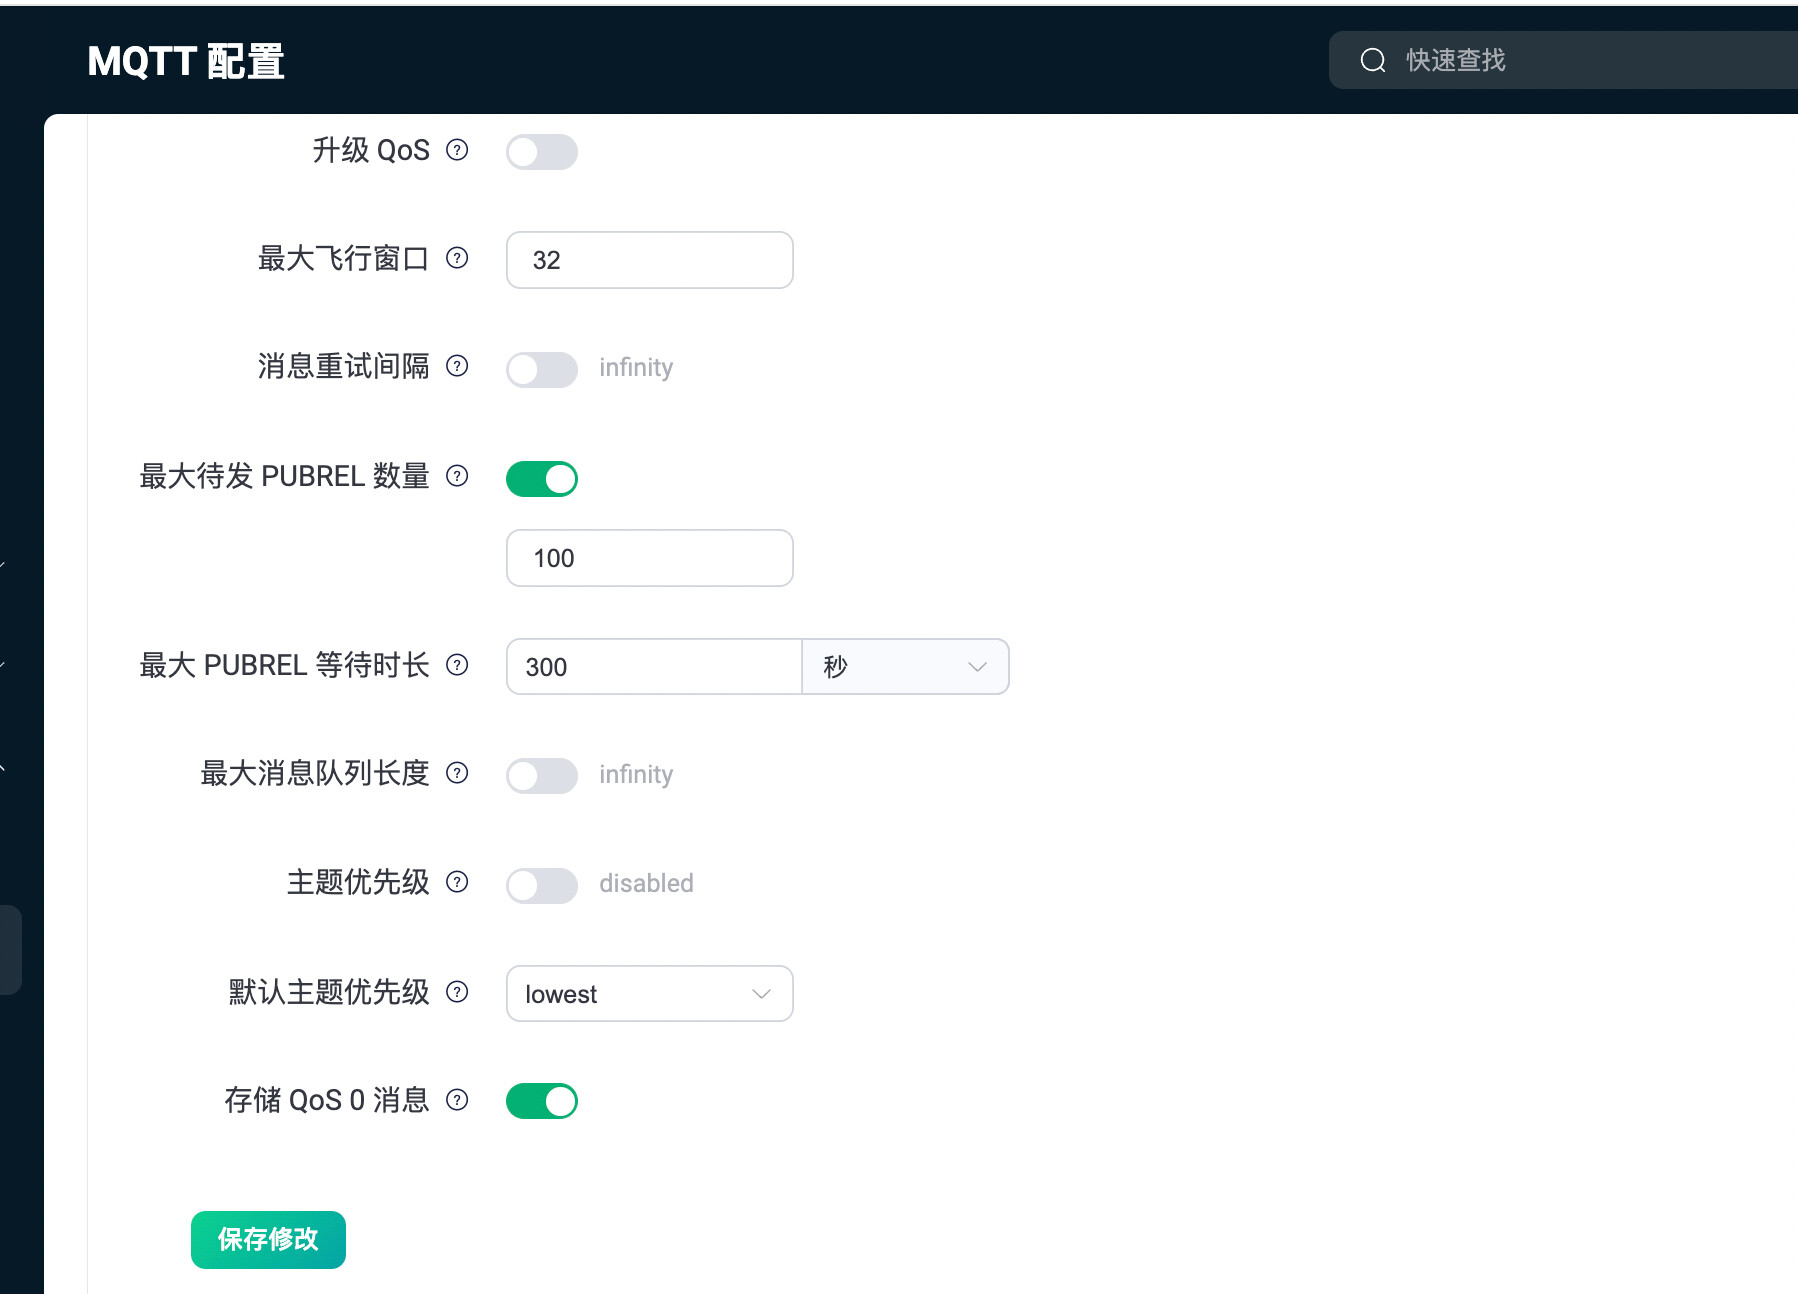Click help icon next to 主题优先级
This screenshot has width=1798, height=1294.
(x=457, y=882)
